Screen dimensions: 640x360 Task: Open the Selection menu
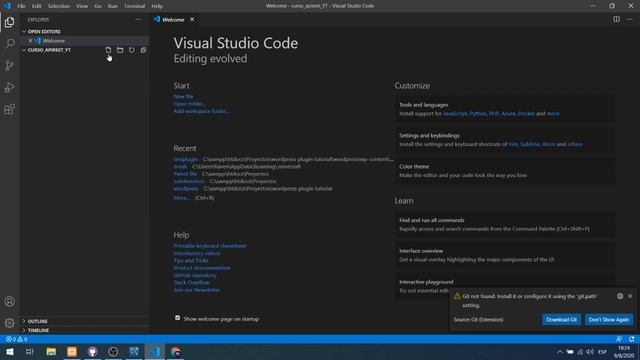click(59, 6)
